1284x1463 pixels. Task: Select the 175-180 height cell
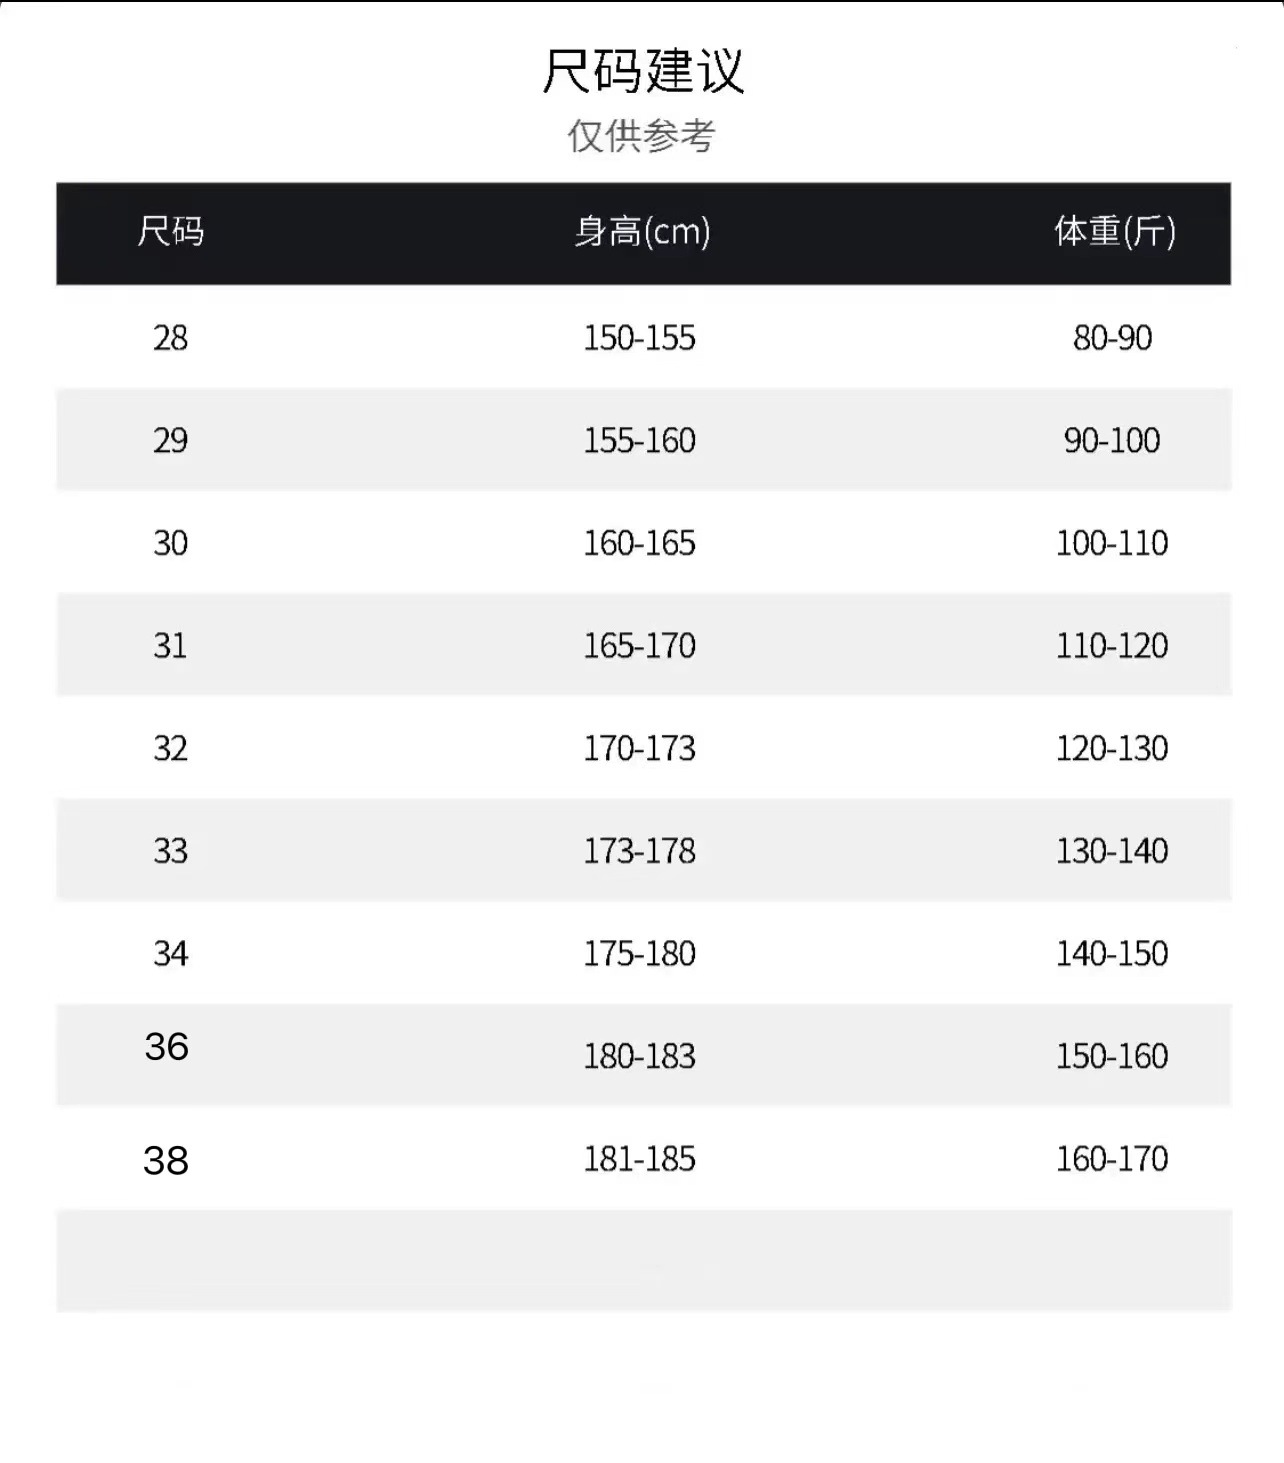[x=639, y=954]
